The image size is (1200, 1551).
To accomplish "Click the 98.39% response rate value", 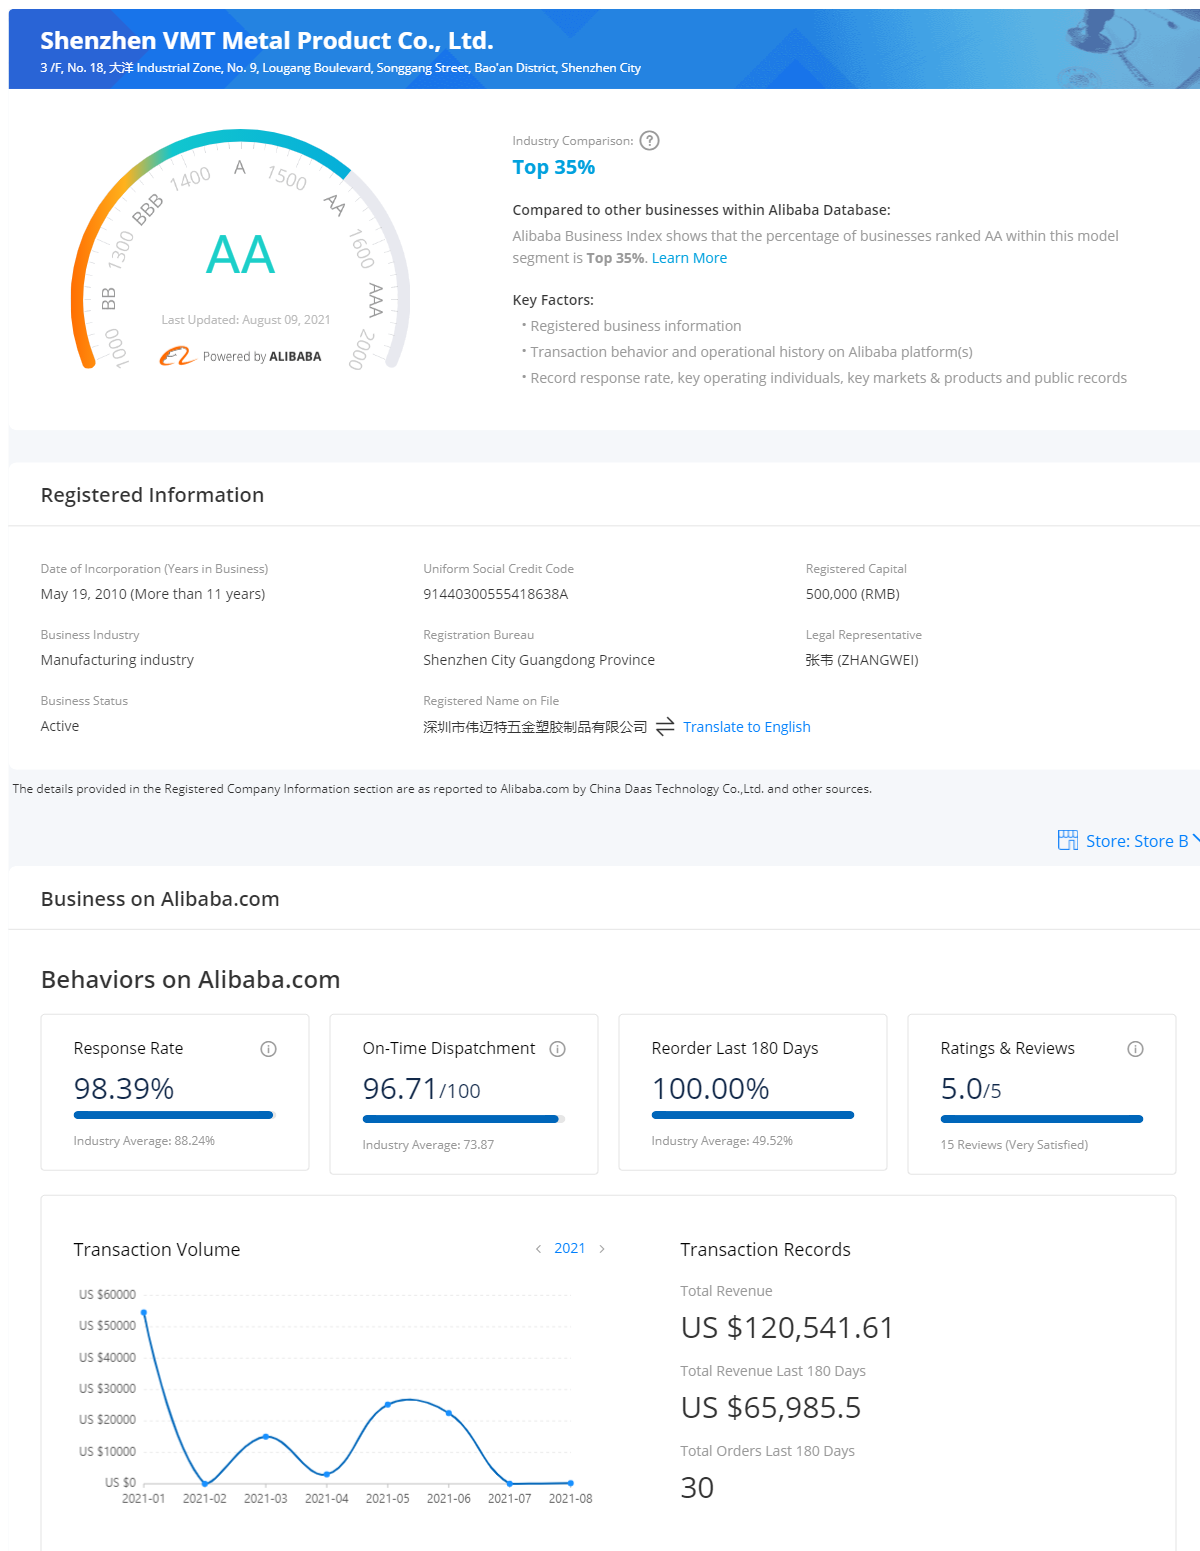I will (124, 1088).
